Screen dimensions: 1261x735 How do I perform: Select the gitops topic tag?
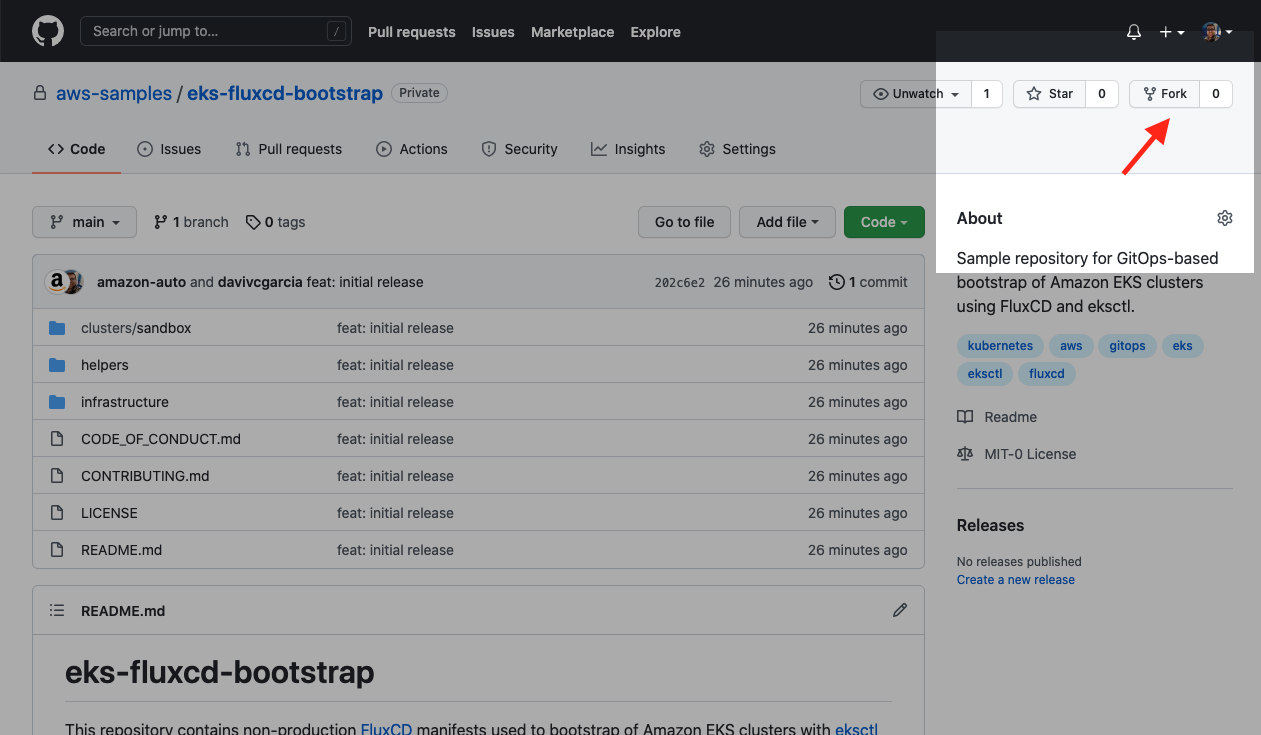click(x=1127, y=346)
